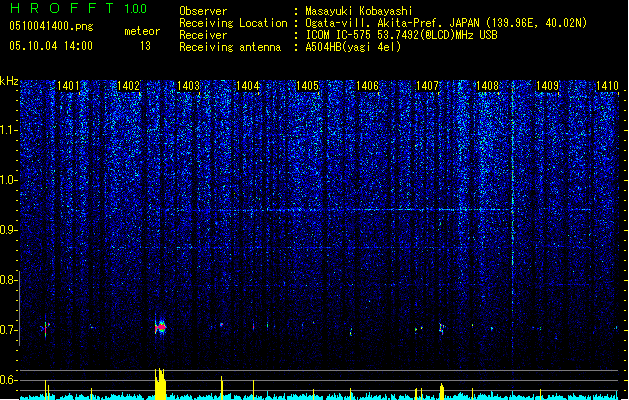Click the 0.8 frequency axis label
The height and width of the screenshot is (400, 629).
pyautogui.click(x=8, y=280)
